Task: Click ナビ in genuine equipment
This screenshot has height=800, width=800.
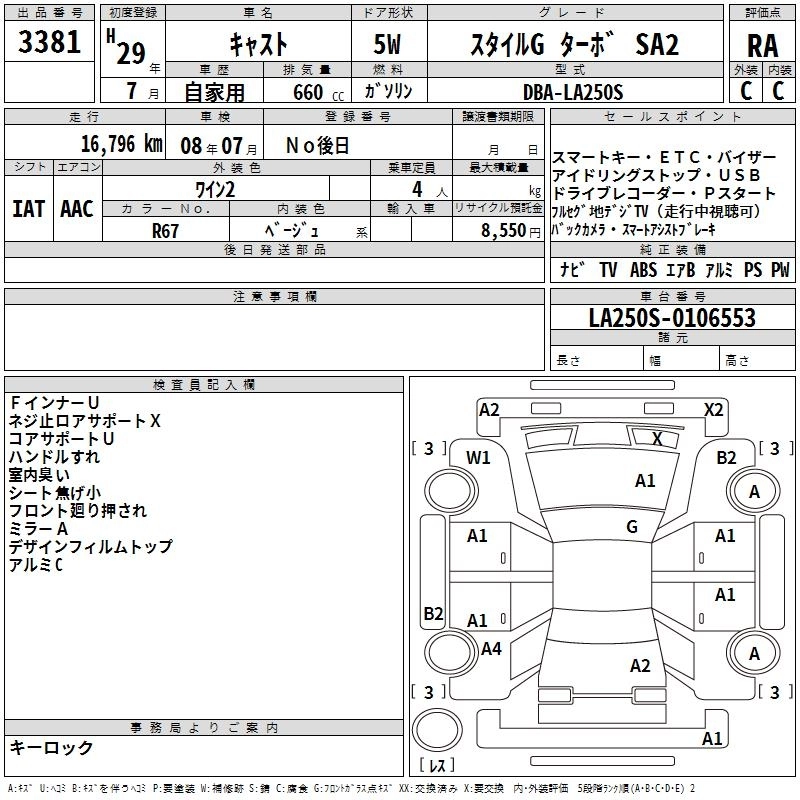Action: tap(572, 269)
